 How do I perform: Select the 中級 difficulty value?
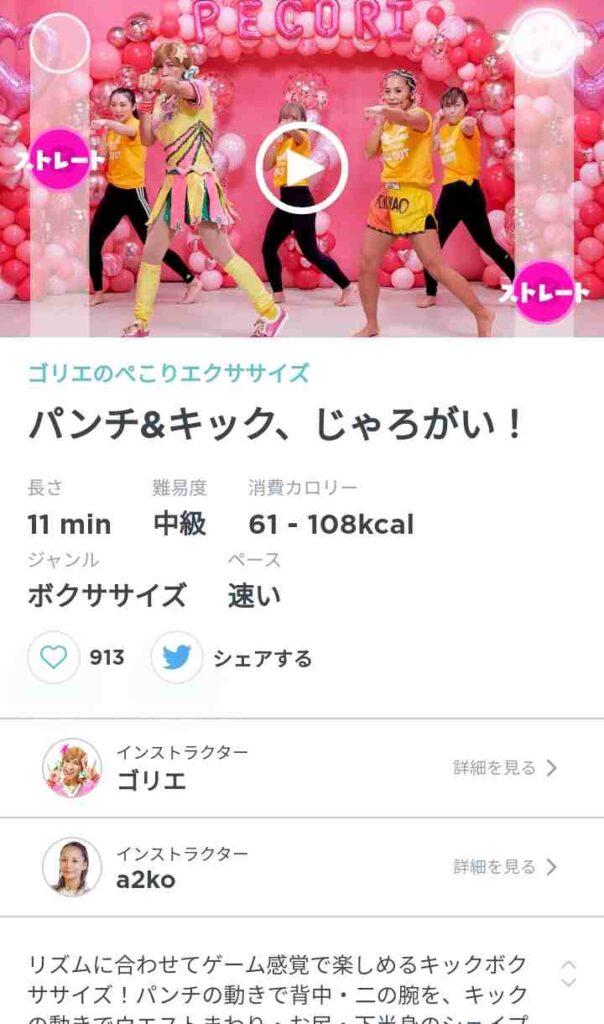tap(180, 524)
